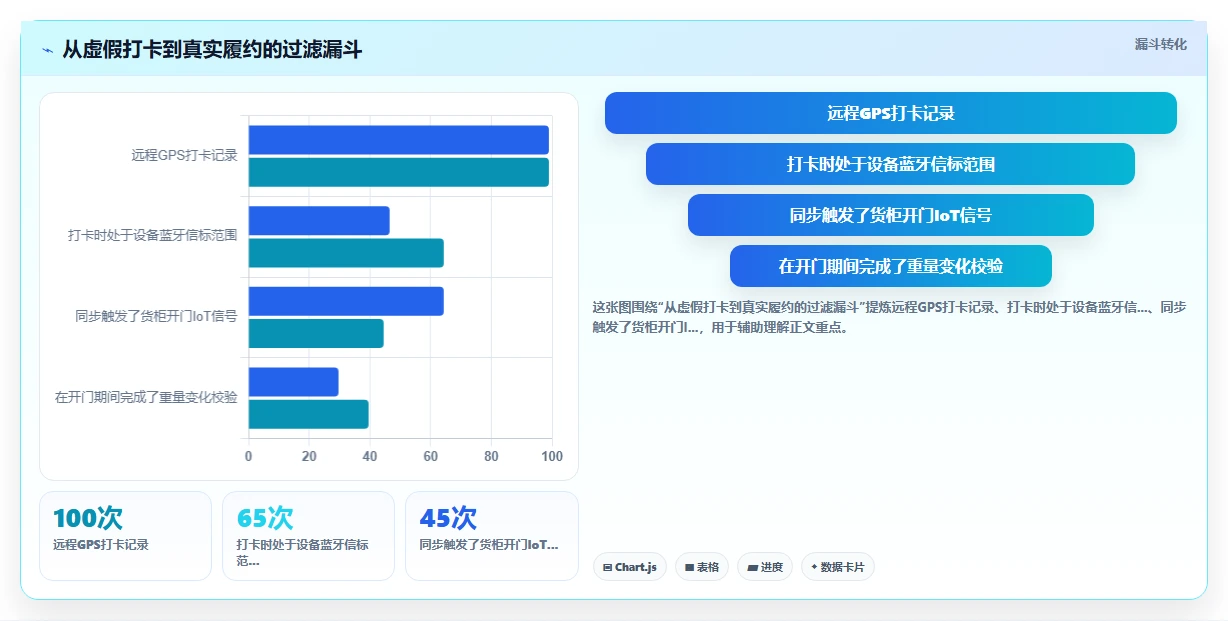1228x621 pixels.
Task: Click the teal bar for 同步触发了货柜开门IoT信号
Action: pyautogui.click(x=316, y=333)
